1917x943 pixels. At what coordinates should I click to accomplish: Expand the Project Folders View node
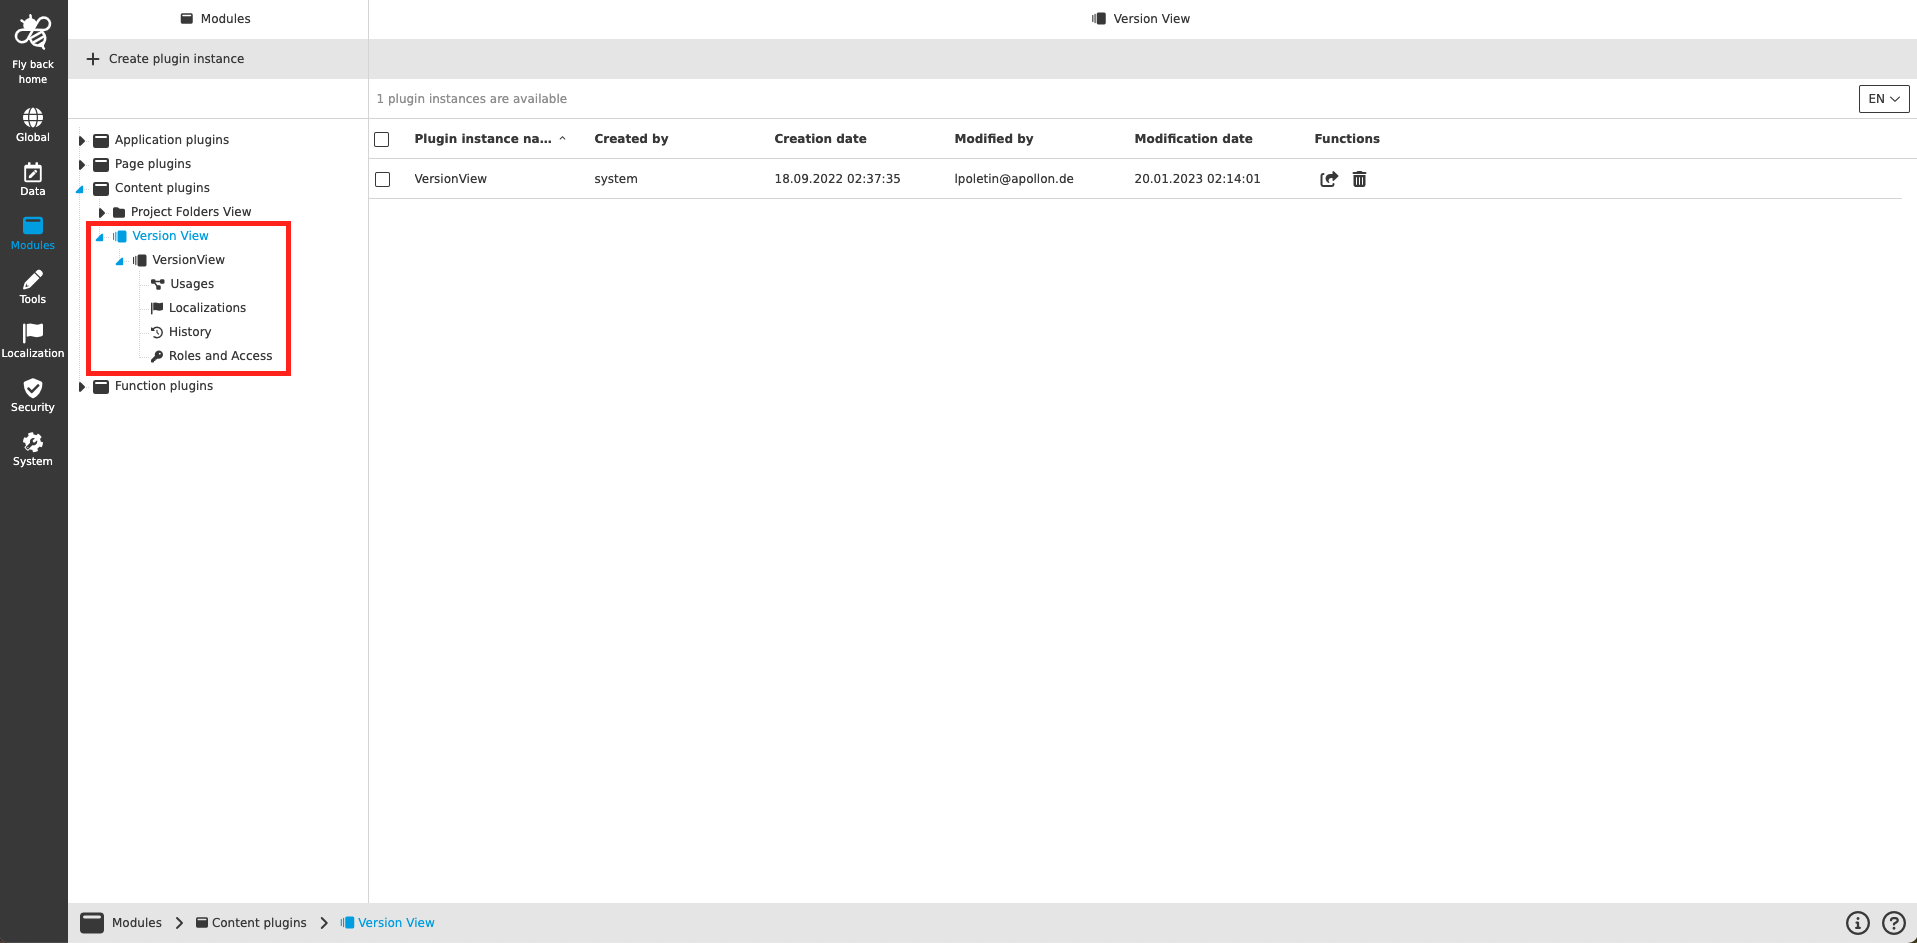(x=101, y=211)
